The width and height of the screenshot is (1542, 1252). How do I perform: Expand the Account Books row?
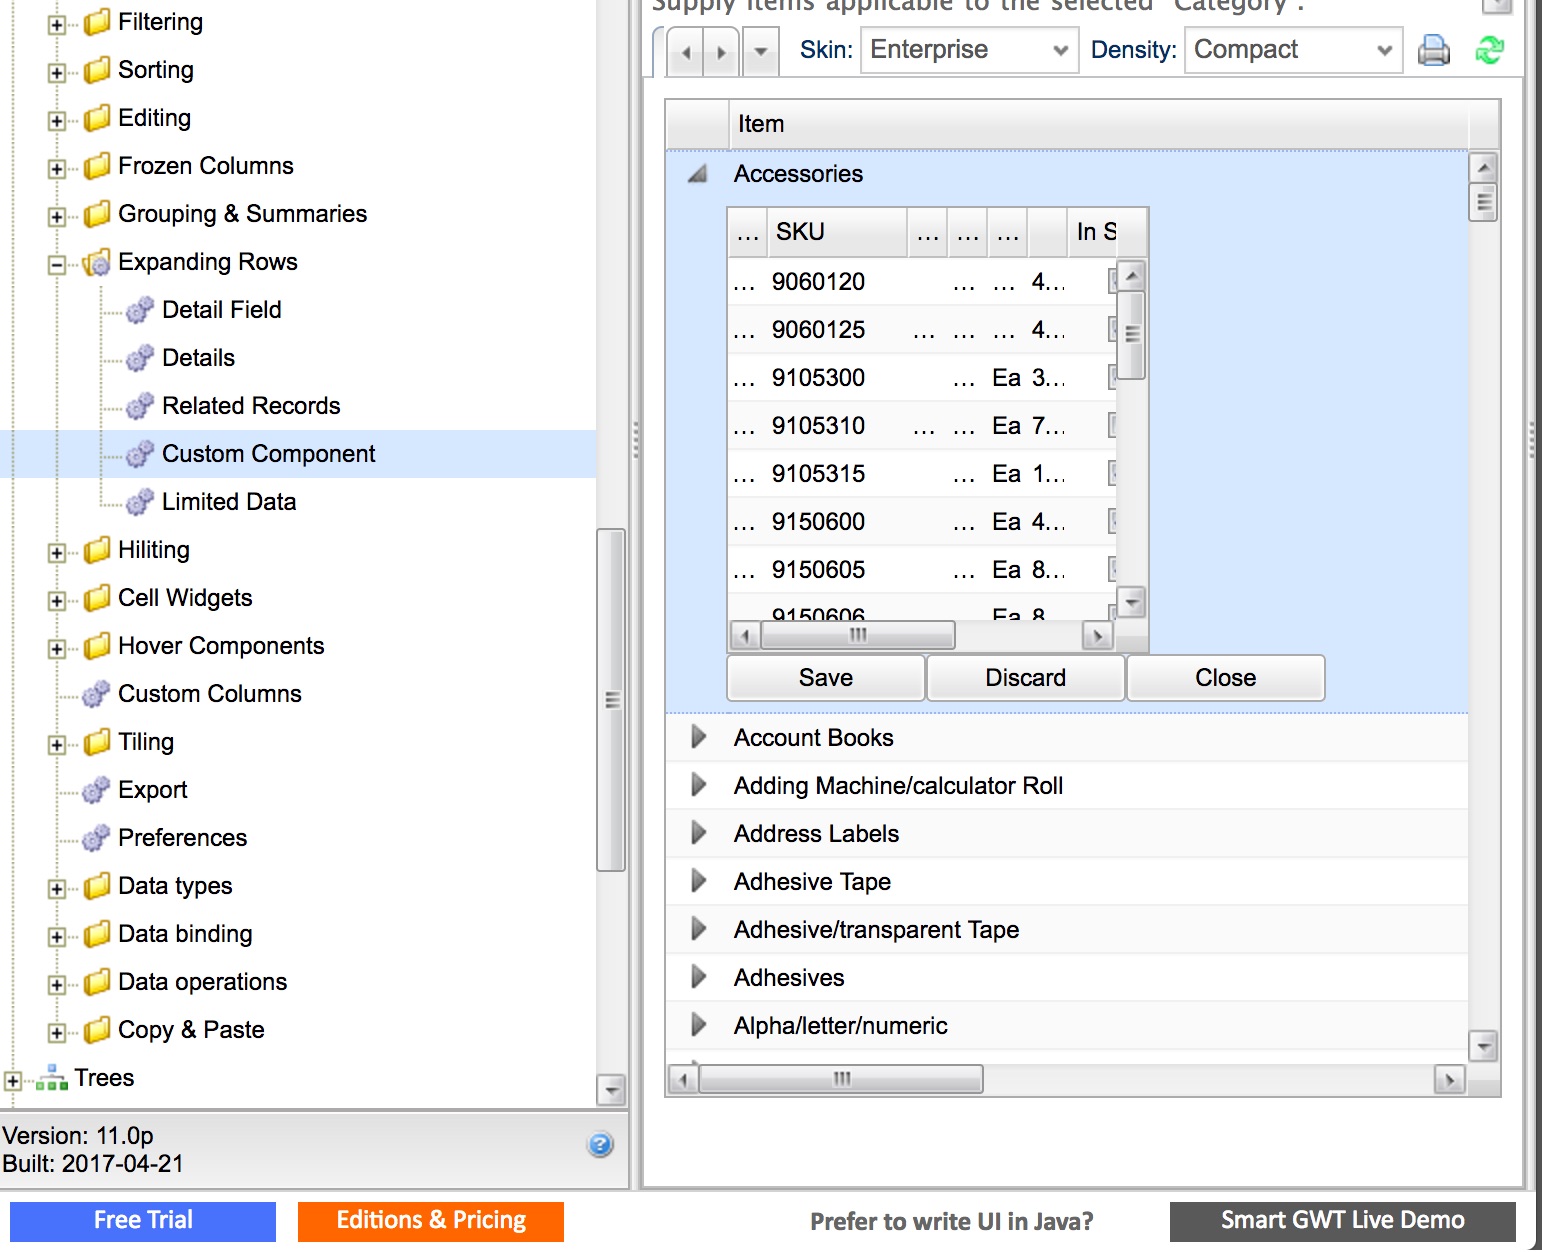coord(699,738)
